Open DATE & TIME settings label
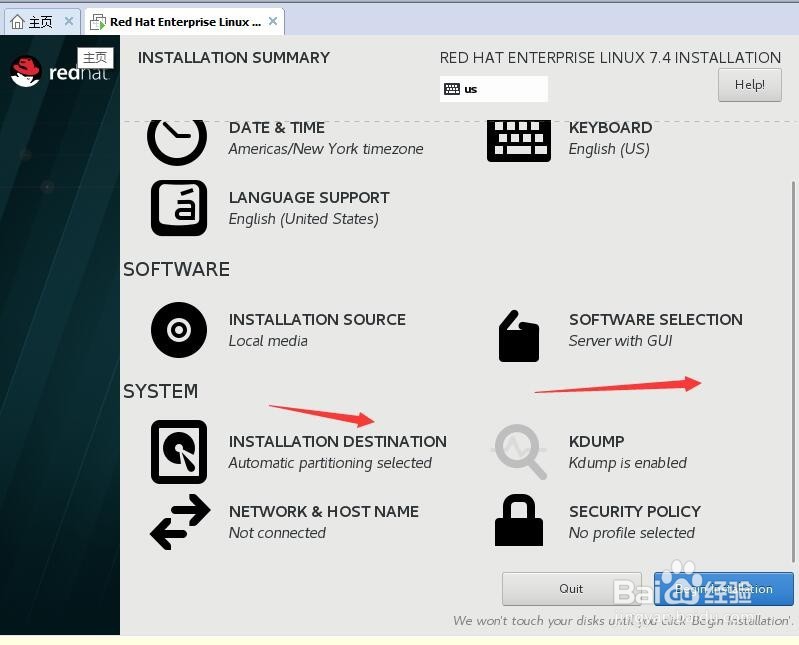This screenshot has width=799, height=645. pos(277,127)
